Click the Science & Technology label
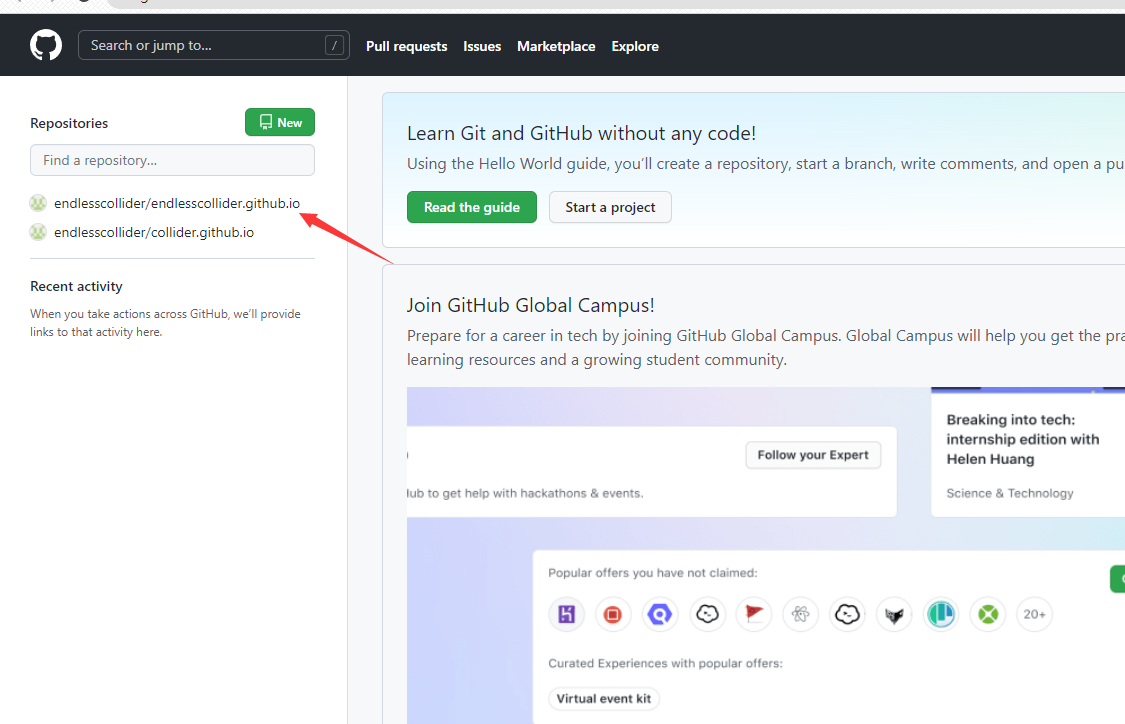Viewport: 1125px width, 724px height. click(x=1009, y=493)
